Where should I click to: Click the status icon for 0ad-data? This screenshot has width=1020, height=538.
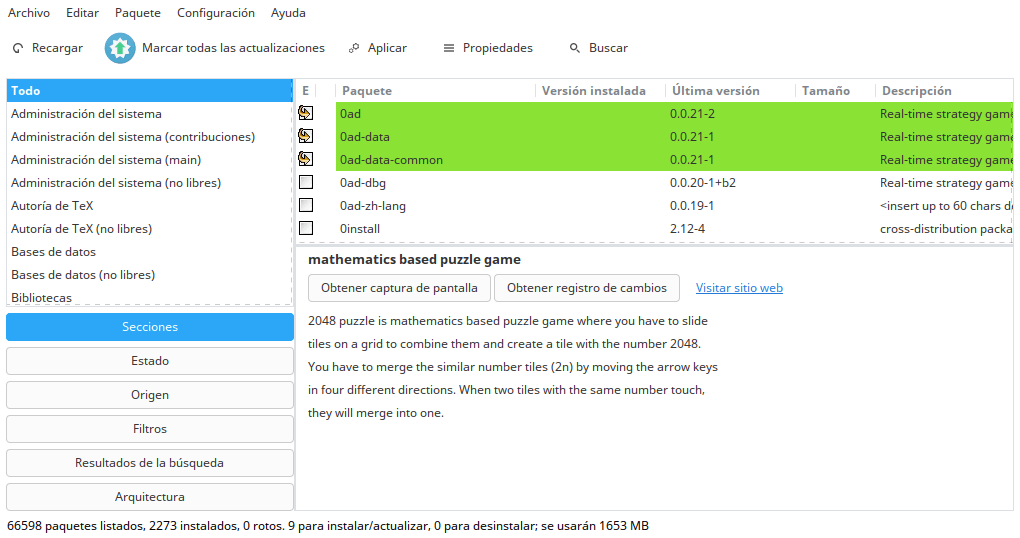pyautogui.click(x=306, y=136)
